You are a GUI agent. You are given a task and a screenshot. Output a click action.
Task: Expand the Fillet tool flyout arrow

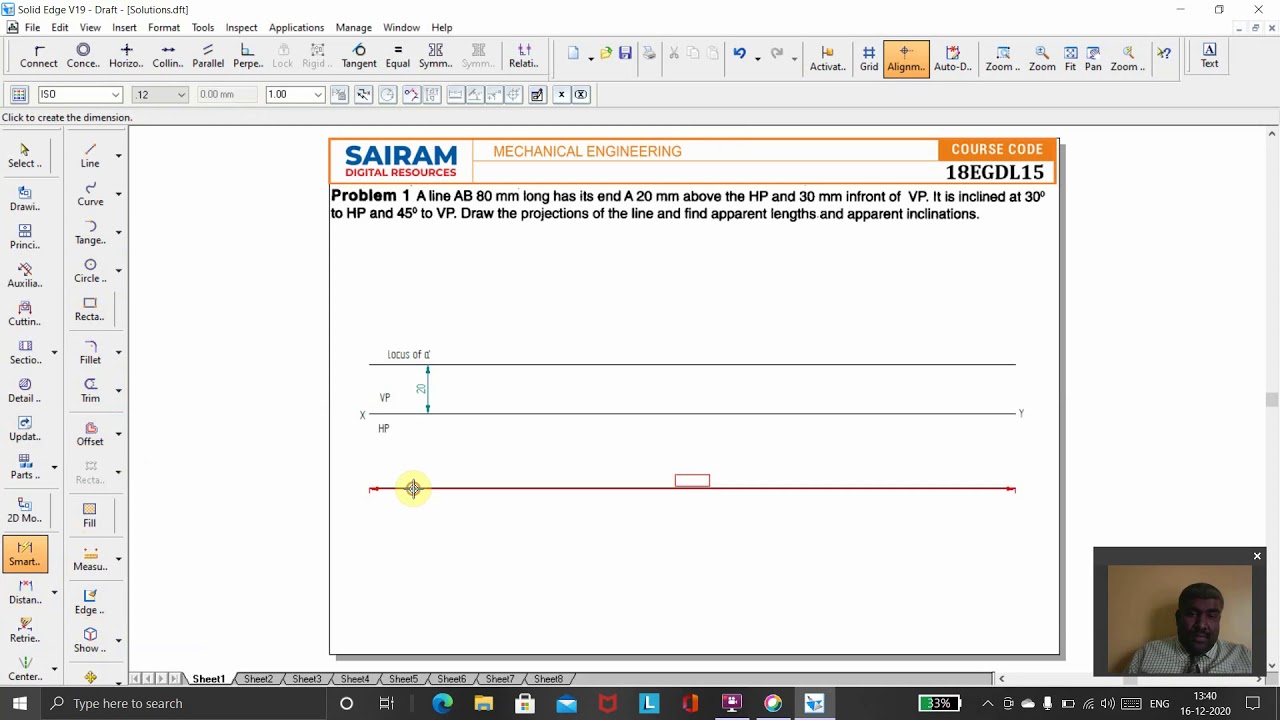tap(118, 352)
